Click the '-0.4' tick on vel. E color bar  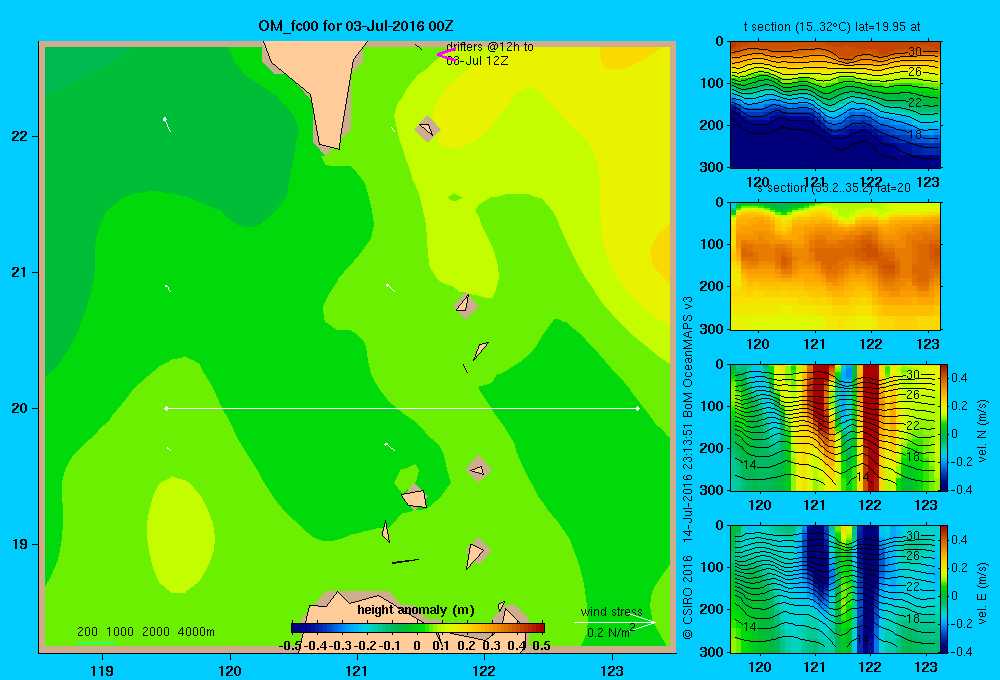point(961,651)
